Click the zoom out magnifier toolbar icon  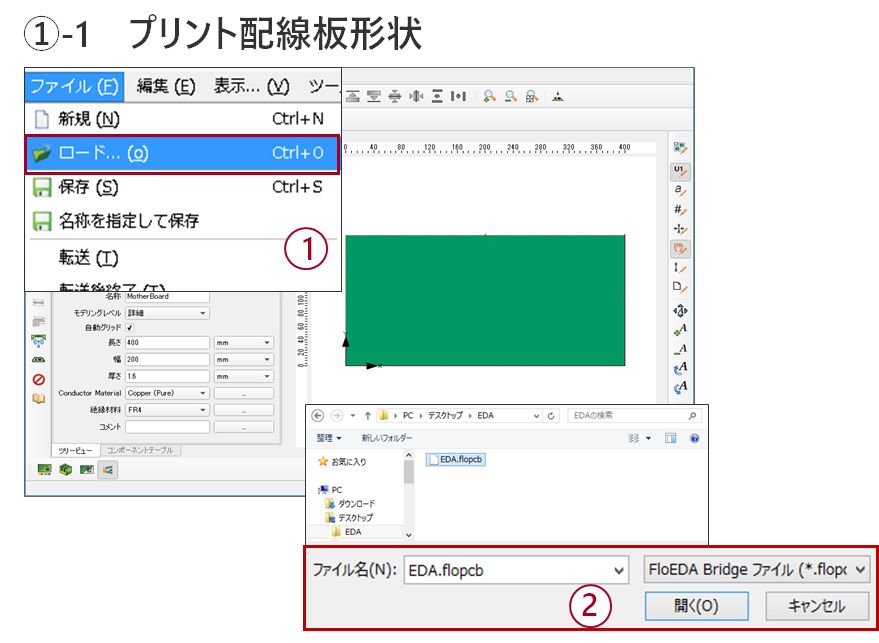point(511,96)
